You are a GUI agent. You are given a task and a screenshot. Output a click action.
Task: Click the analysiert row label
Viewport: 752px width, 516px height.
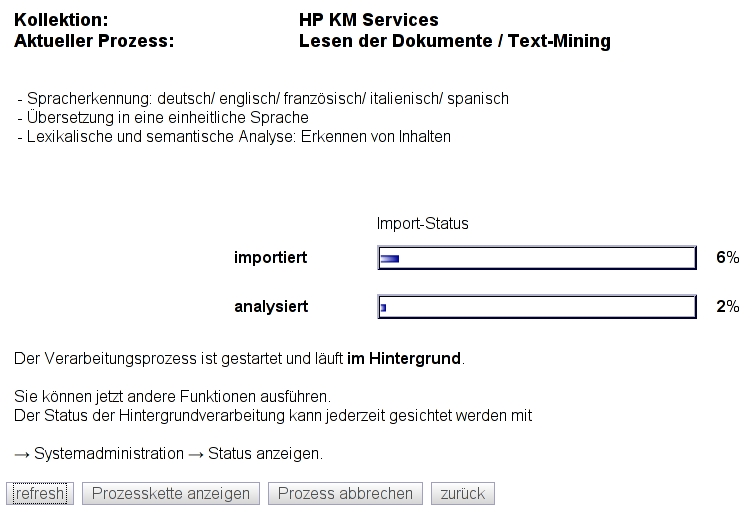tap(271, 307)
